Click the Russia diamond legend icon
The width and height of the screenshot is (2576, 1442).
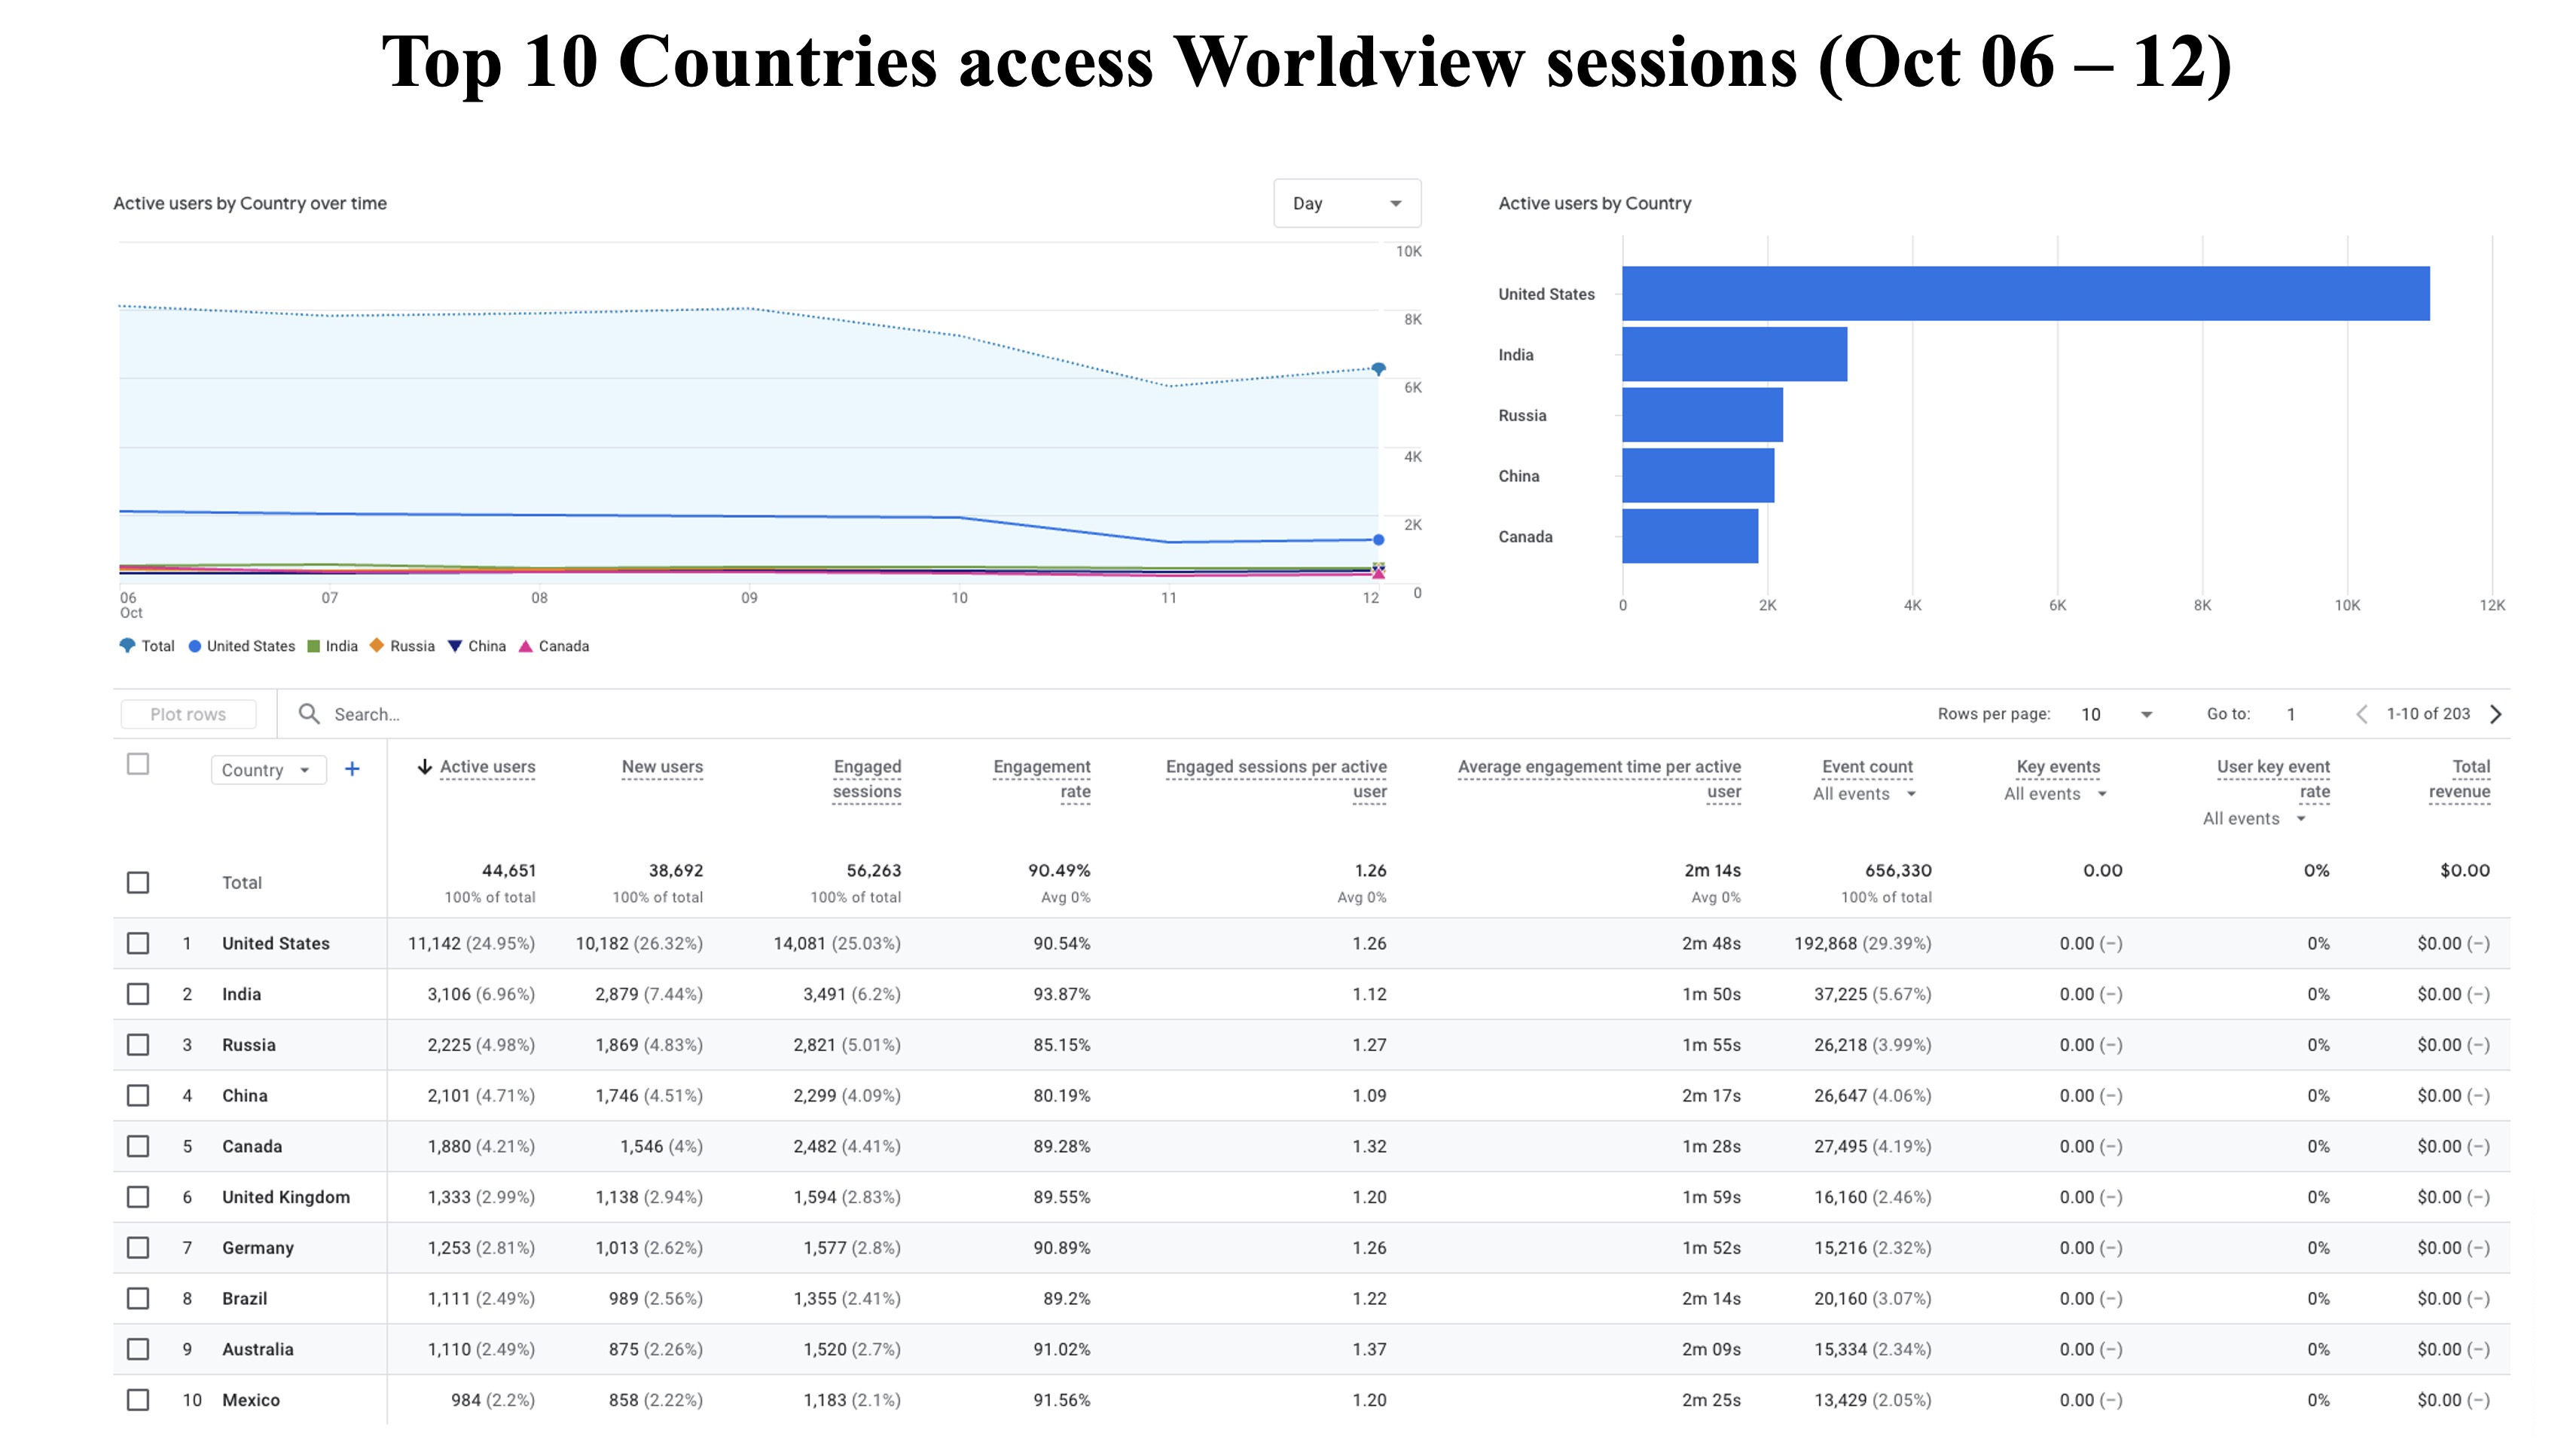[x=377, y=646]
